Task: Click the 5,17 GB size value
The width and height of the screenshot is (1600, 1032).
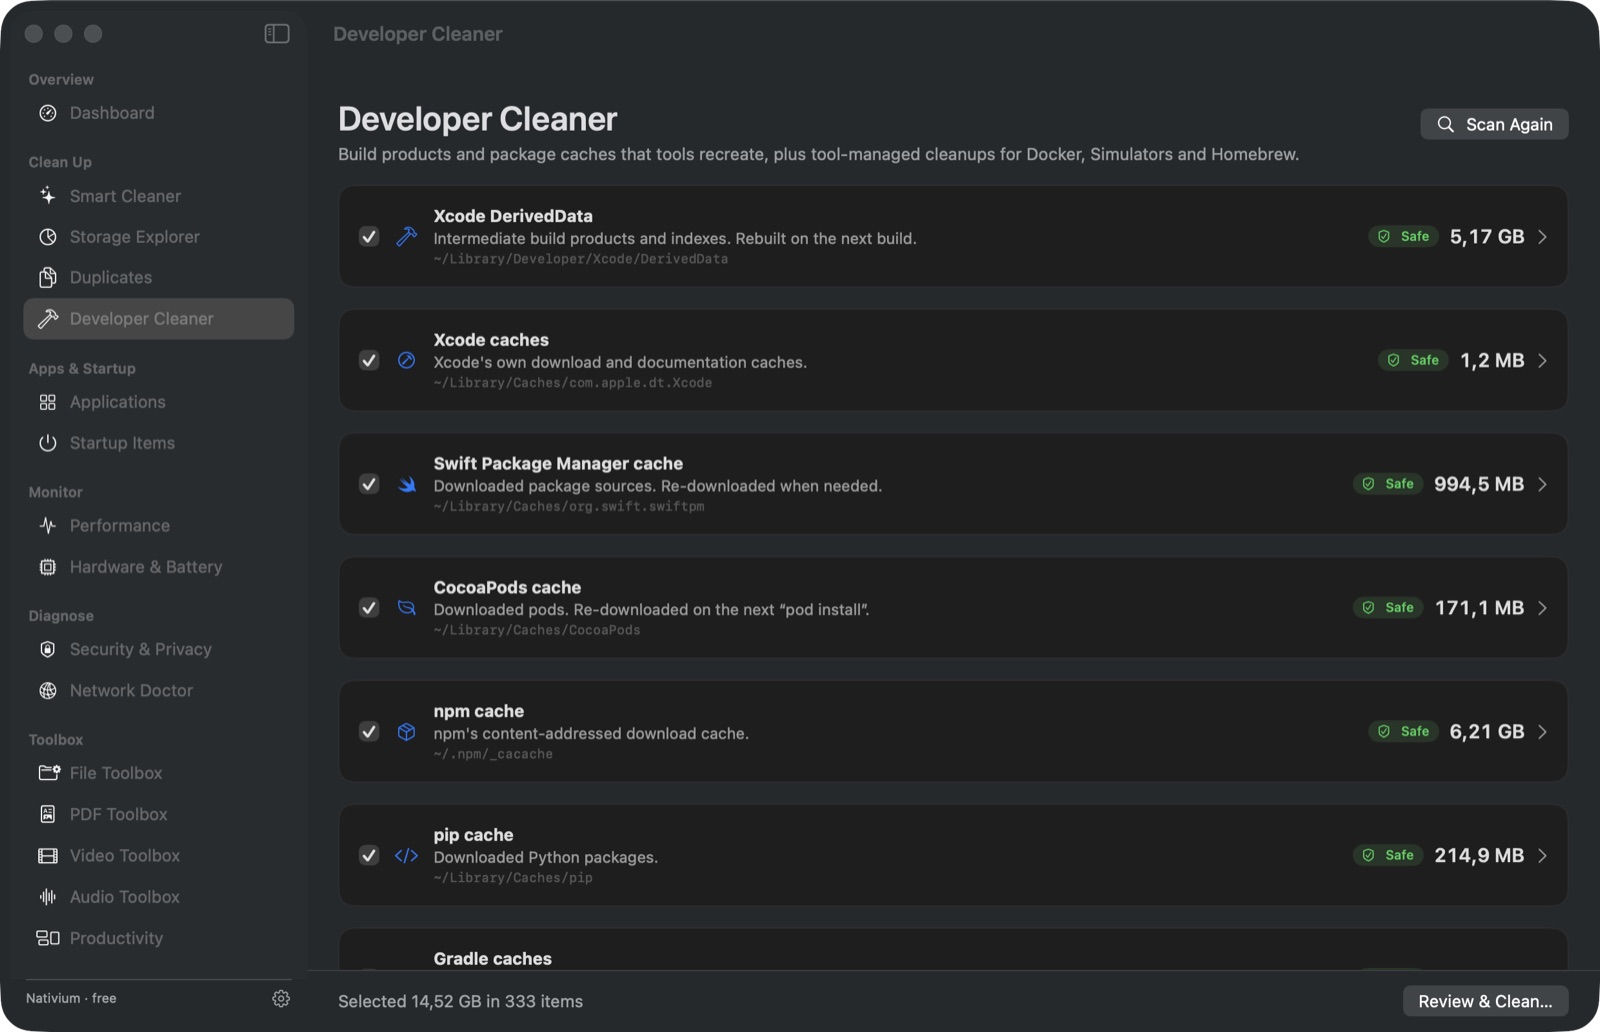Action: pyautogui.click(x=1487, y=237)
